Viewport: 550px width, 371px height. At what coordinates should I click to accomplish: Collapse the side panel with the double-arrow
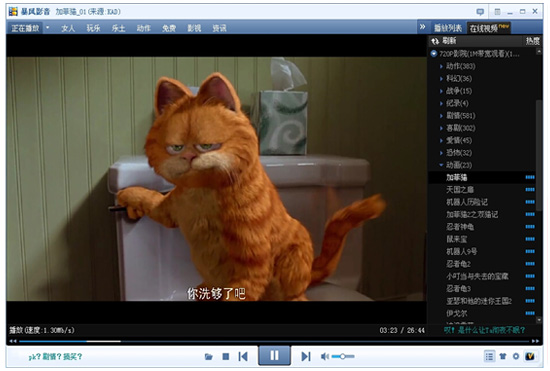tap(423, 27)
